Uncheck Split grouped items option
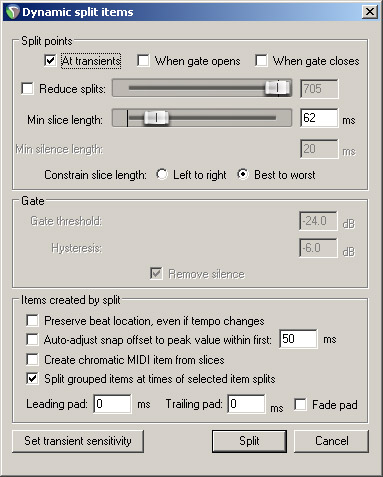 tap(32, 379)
